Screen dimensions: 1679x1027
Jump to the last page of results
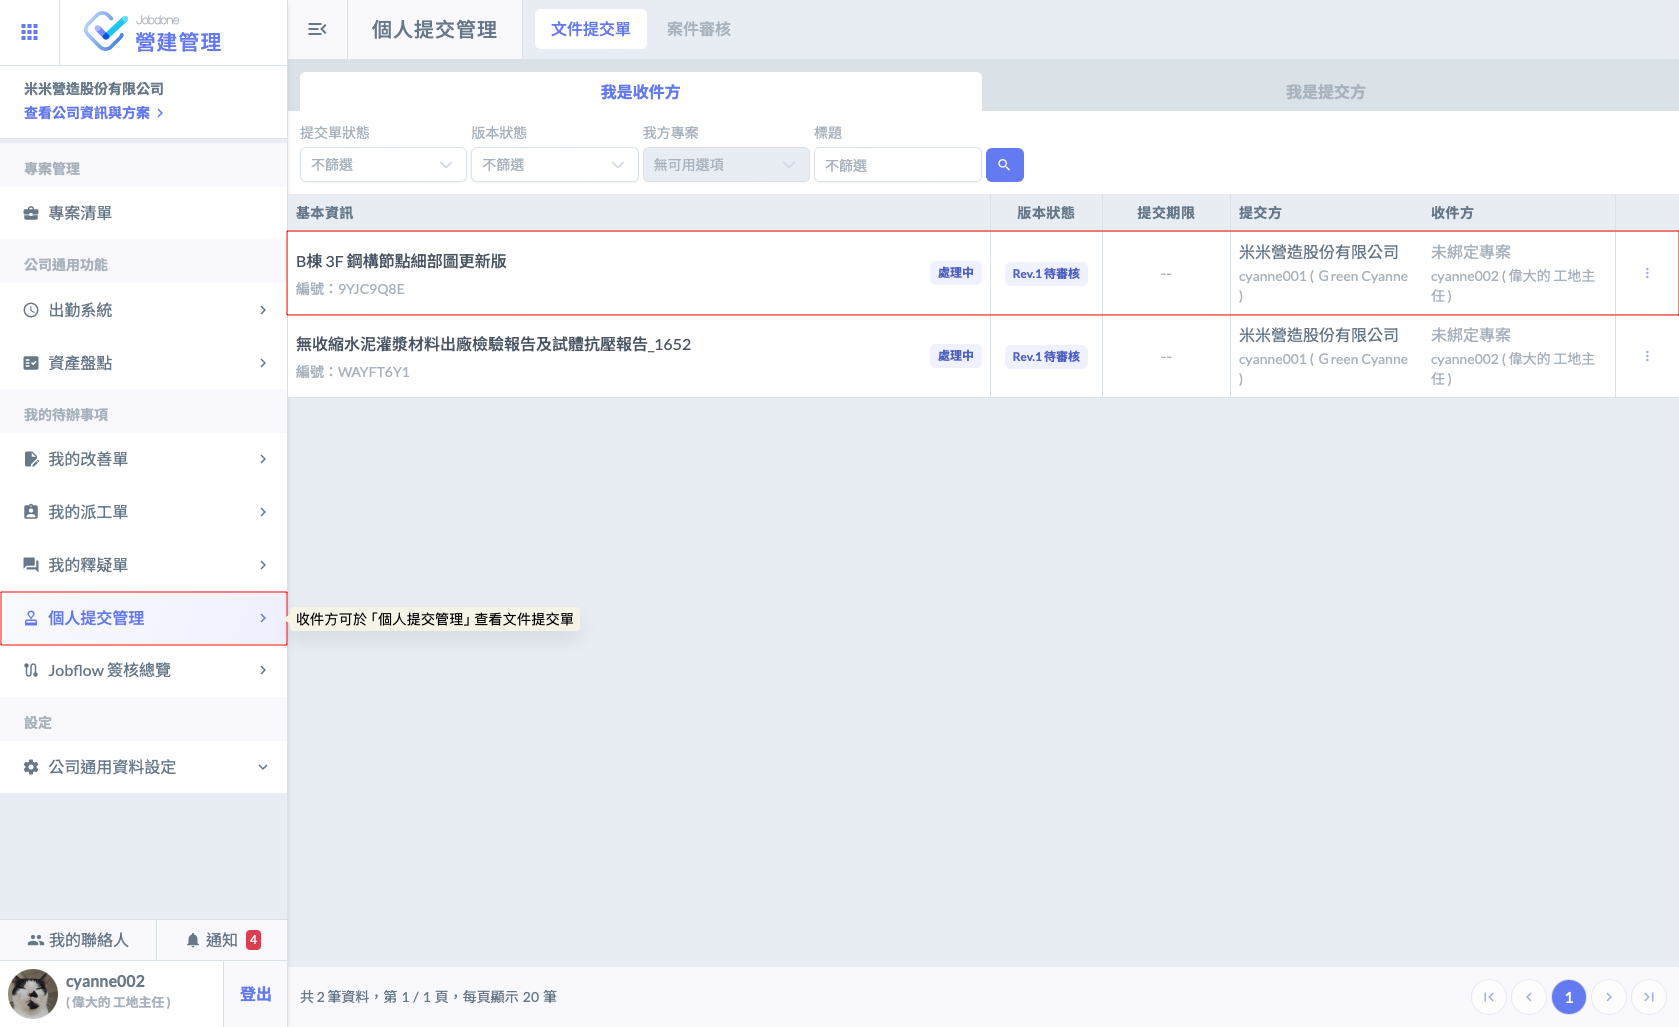(1649, 997)
